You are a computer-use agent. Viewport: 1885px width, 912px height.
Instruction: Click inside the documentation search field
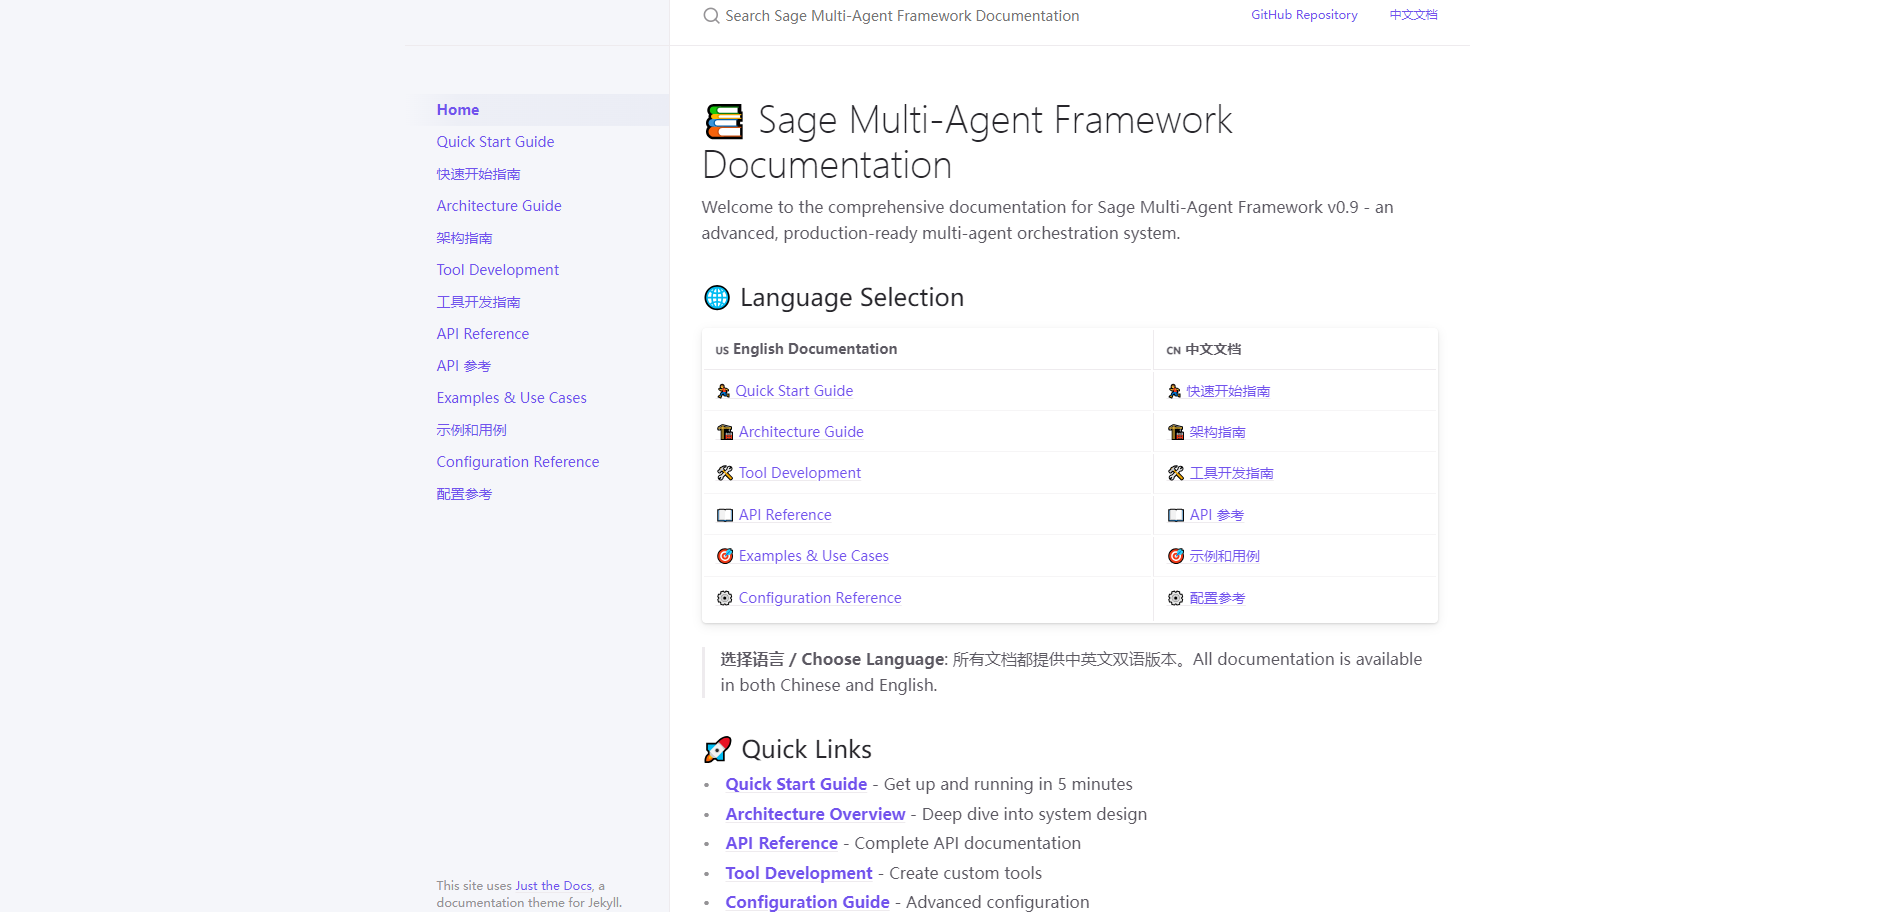coord(900,15)
